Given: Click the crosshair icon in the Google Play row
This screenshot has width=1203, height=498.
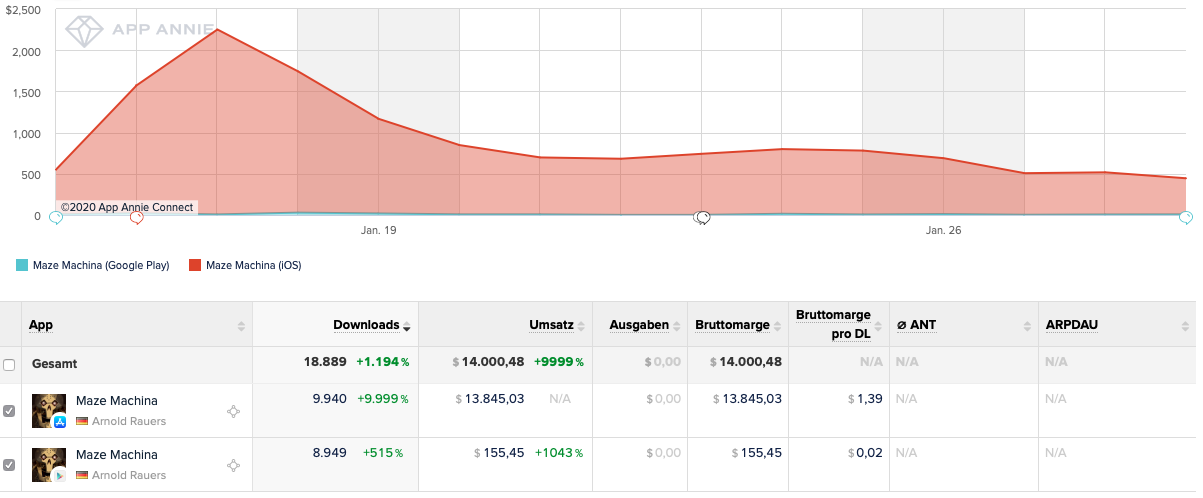Looking at the screenshot, I should click(x=233, y=465).
